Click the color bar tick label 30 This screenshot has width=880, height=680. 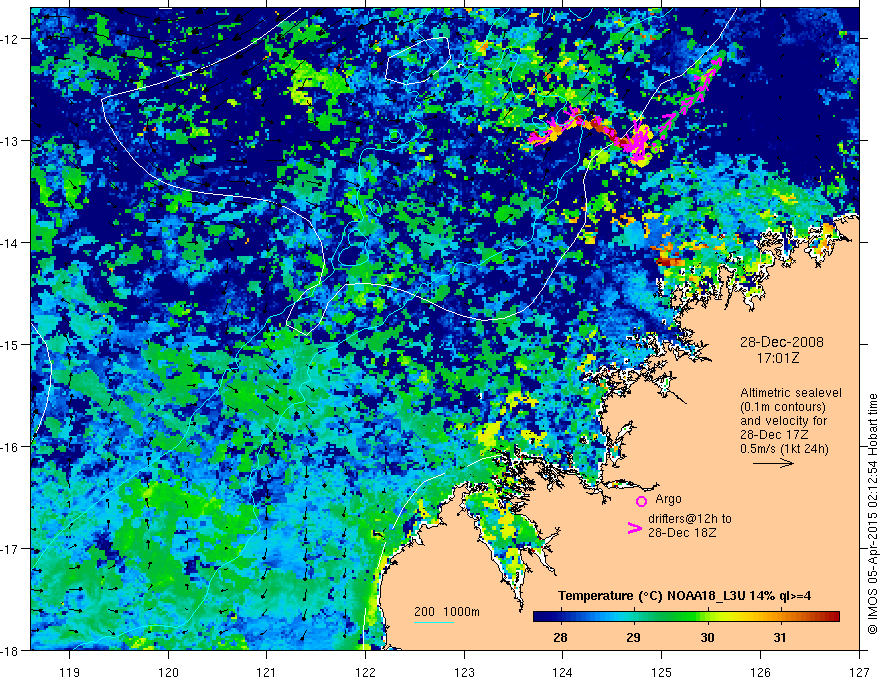707,637
